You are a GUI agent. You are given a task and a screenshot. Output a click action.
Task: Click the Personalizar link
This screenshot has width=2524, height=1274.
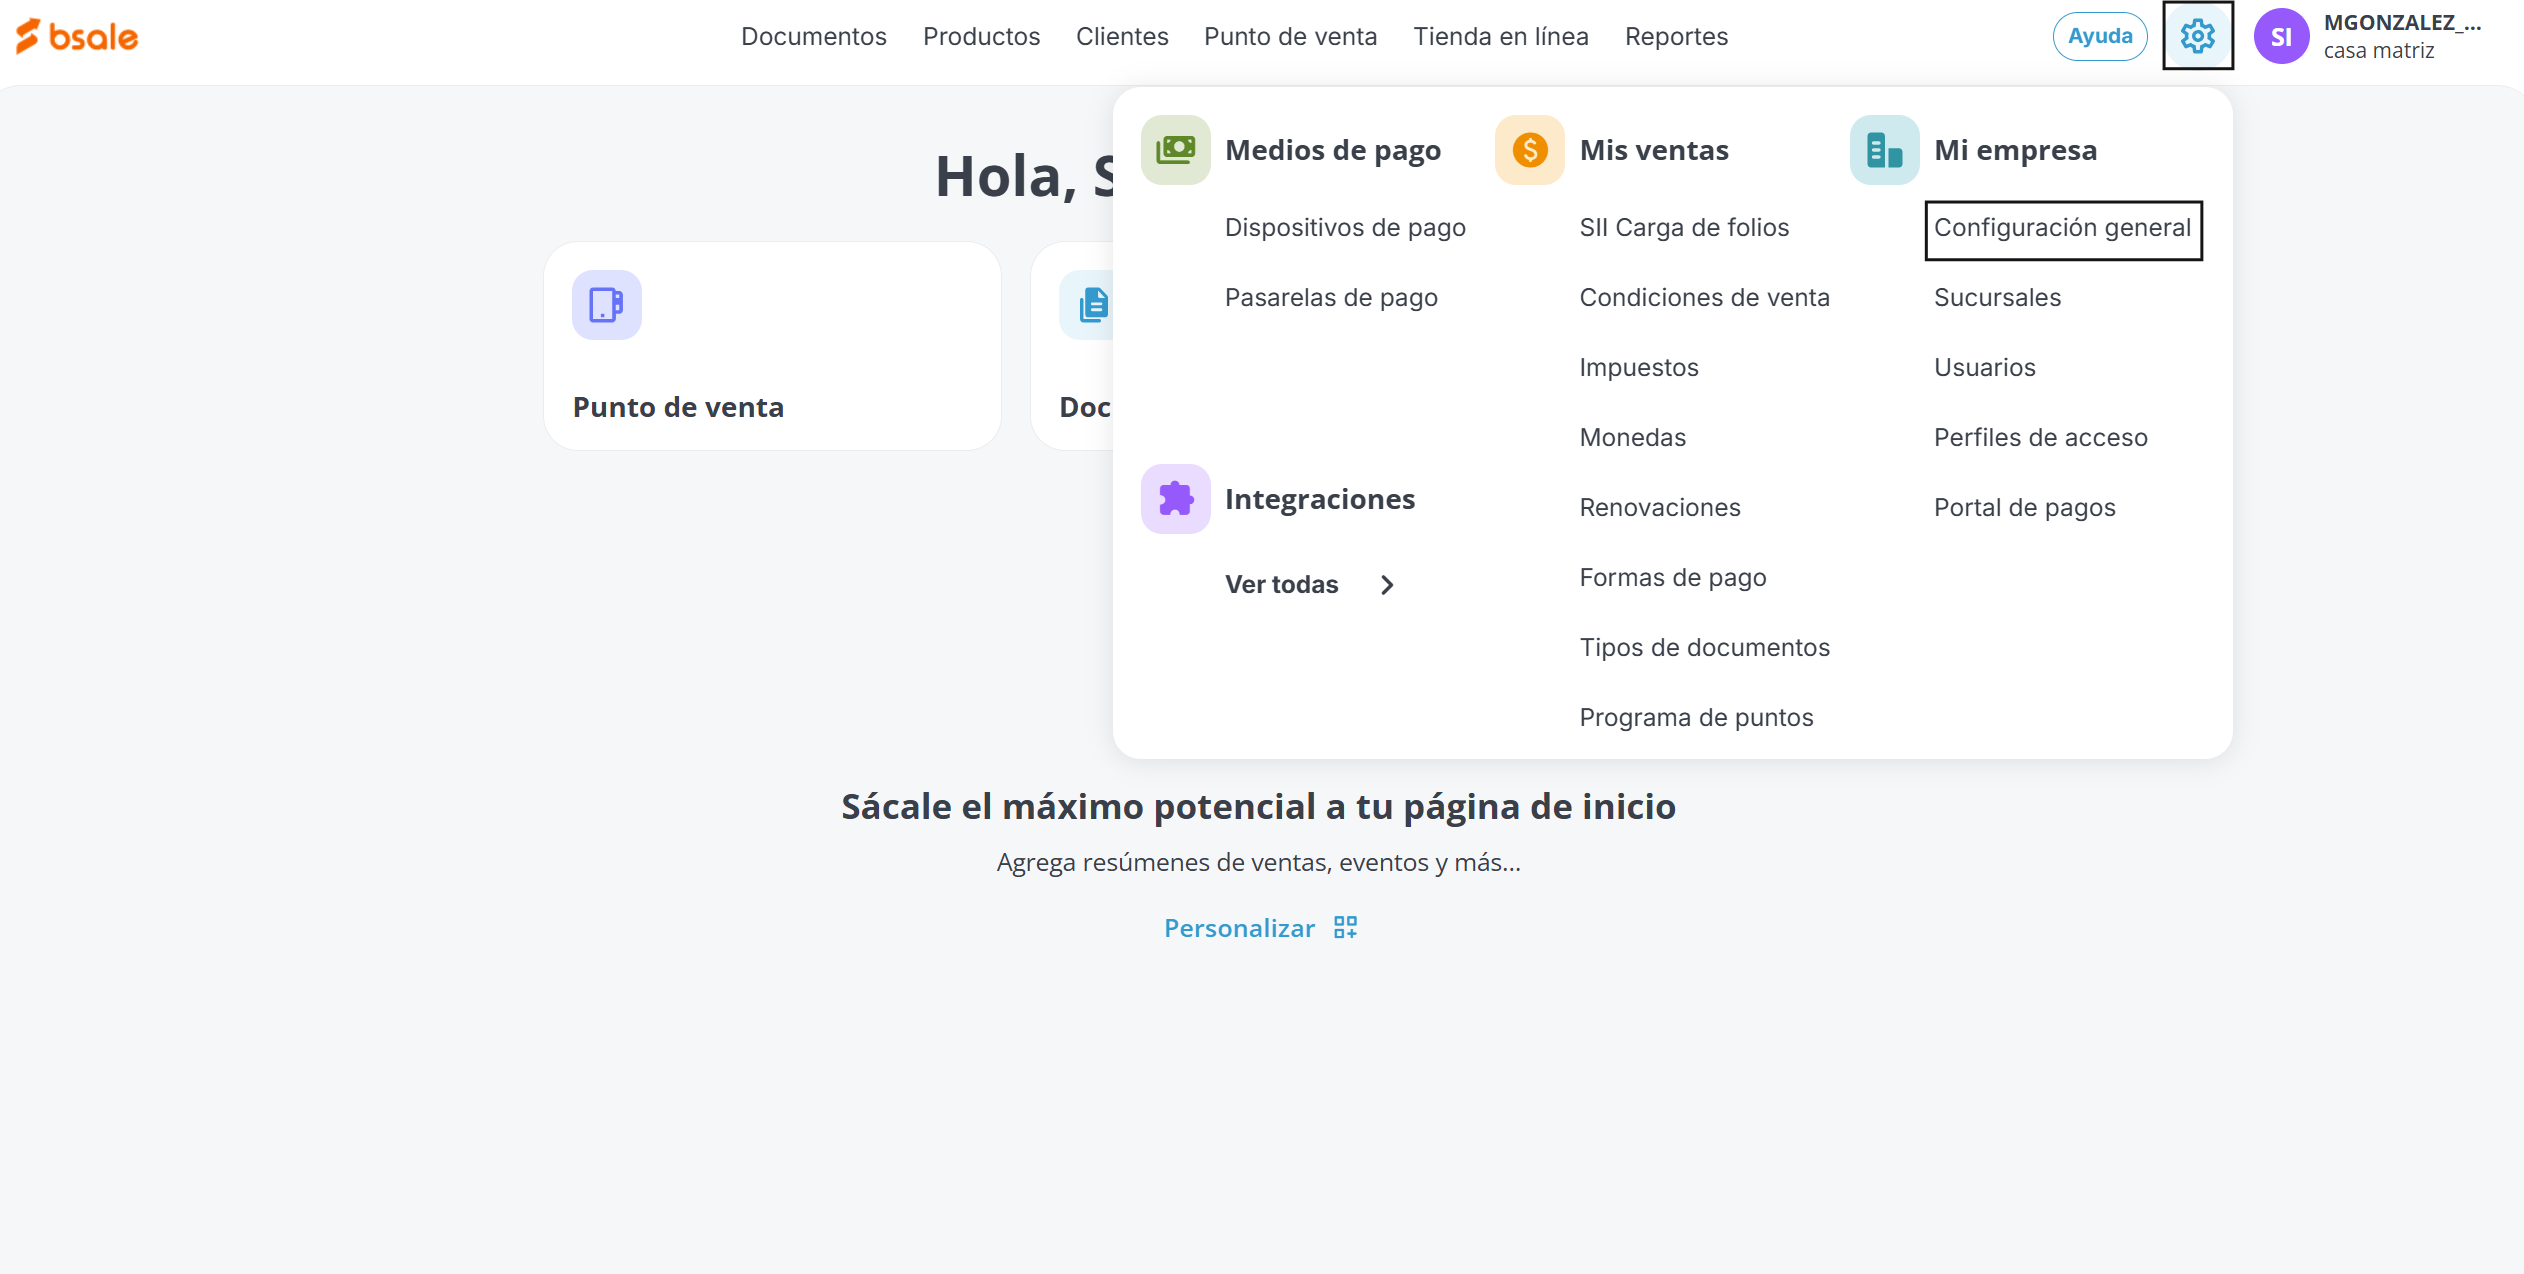(1239, 928)
